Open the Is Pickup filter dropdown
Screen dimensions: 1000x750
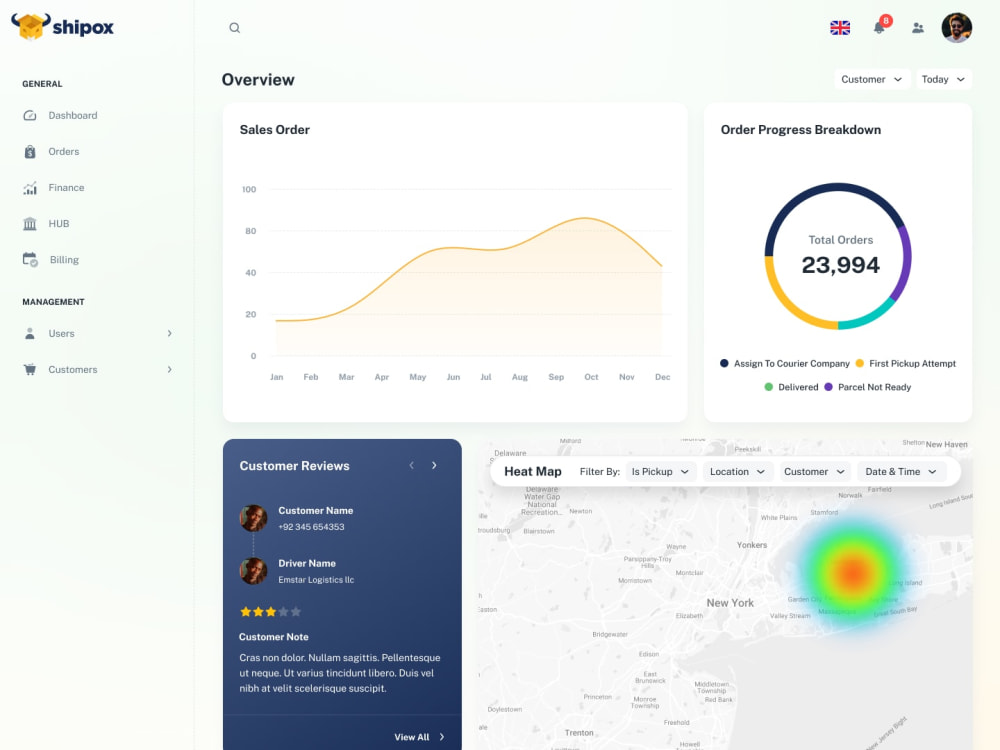pos(660,472)
